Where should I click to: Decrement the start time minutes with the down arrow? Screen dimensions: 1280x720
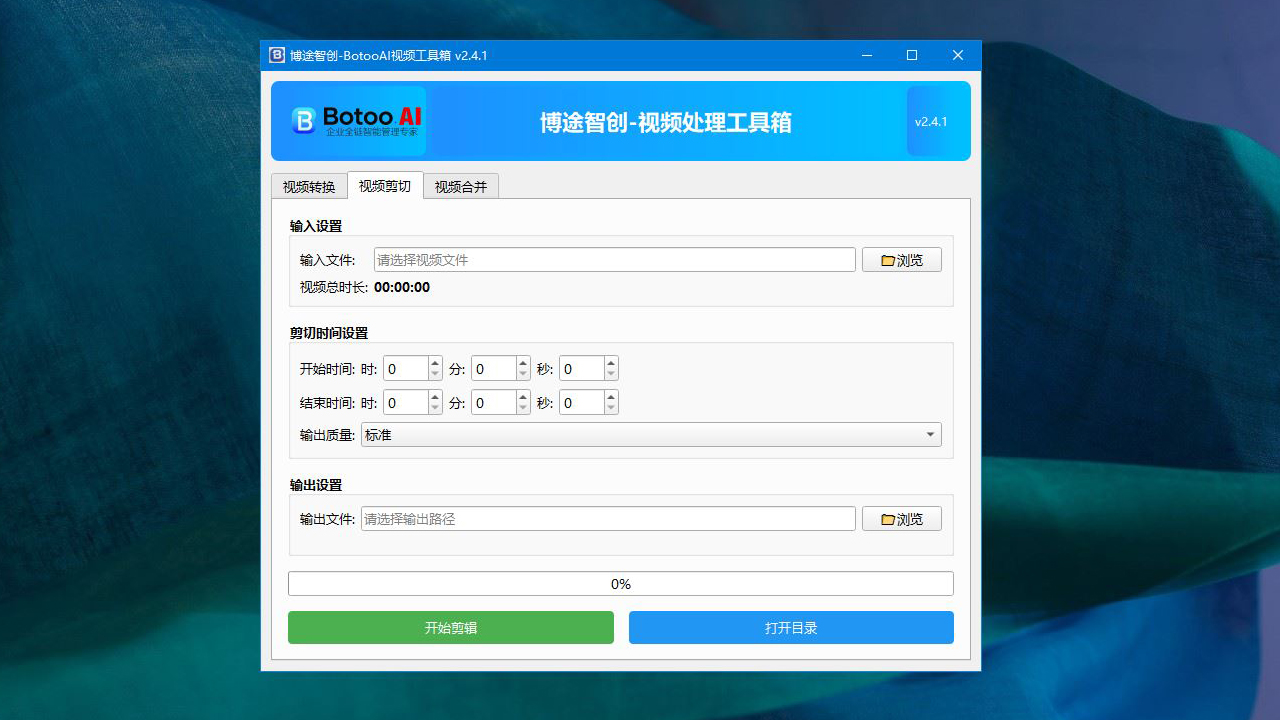coord(522,373)
